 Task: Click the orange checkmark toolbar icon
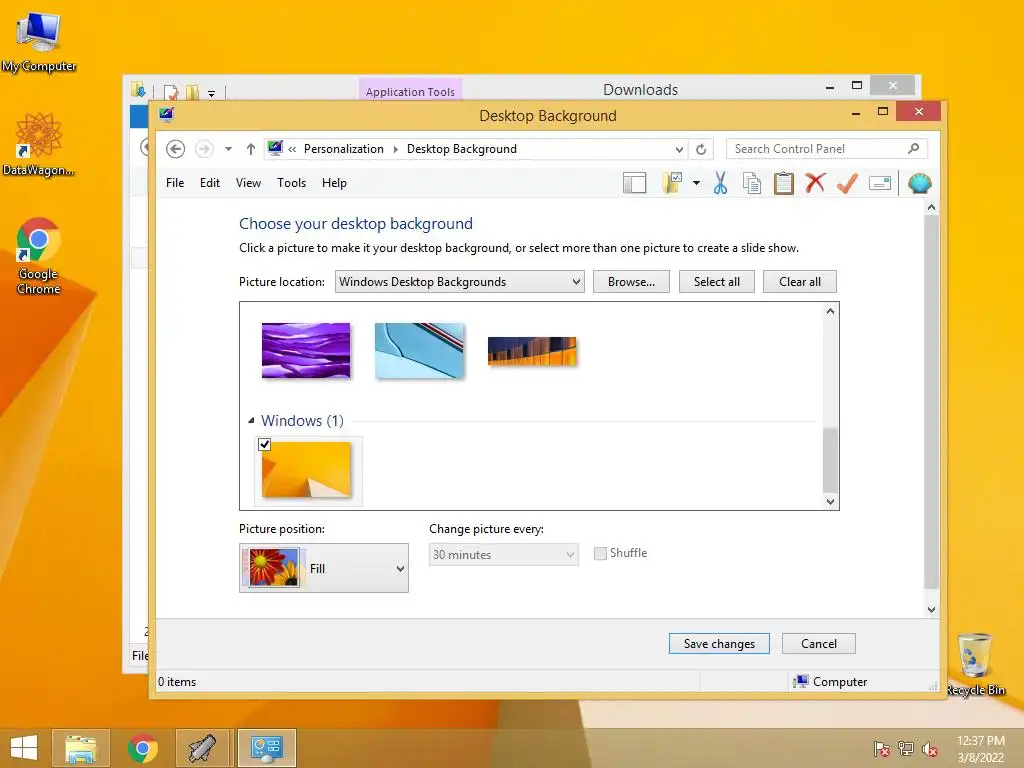(x=847, y=184)
